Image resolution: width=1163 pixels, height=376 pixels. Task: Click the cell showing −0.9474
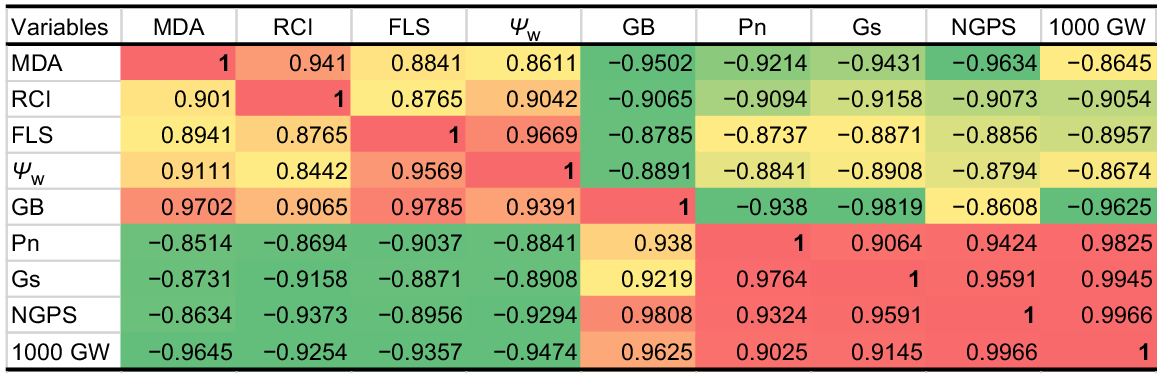[524, 350]
